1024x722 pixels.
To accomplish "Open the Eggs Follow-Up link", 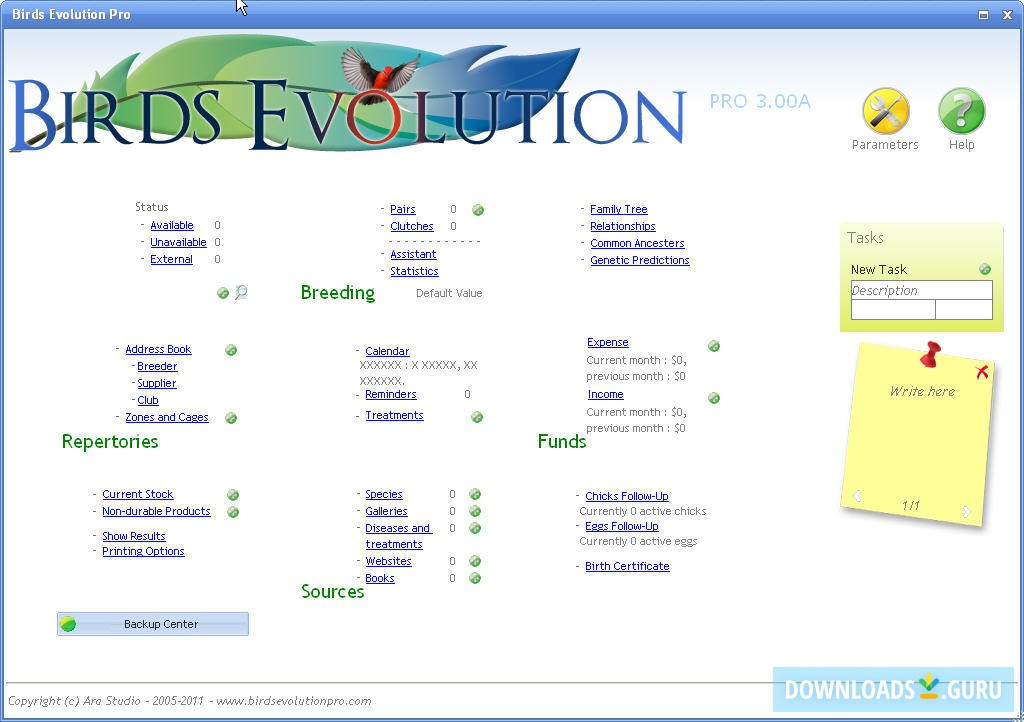I will pyautogui.click(x=622, y=527).
